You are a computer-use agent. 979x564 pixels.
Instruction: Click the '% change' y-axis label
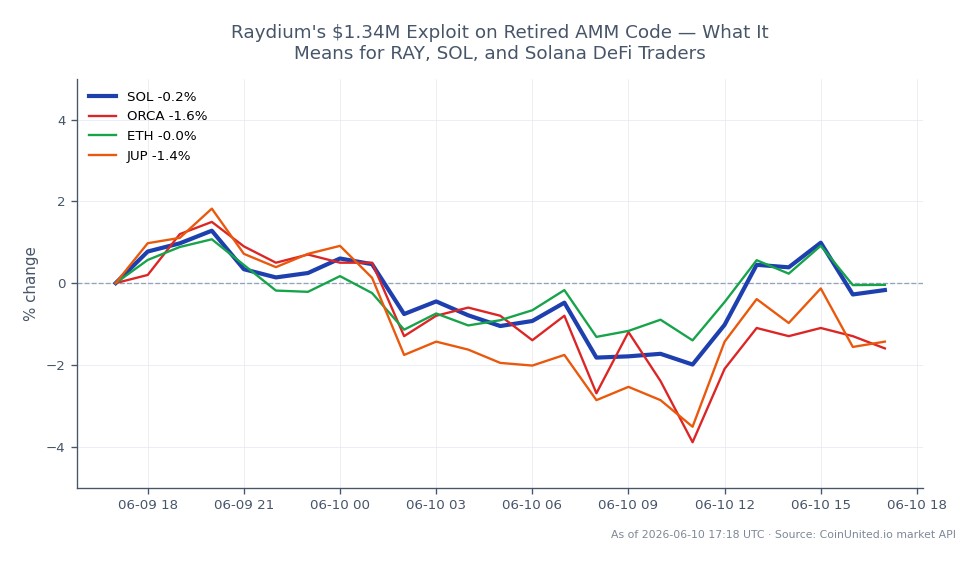[x=29, y=284]
